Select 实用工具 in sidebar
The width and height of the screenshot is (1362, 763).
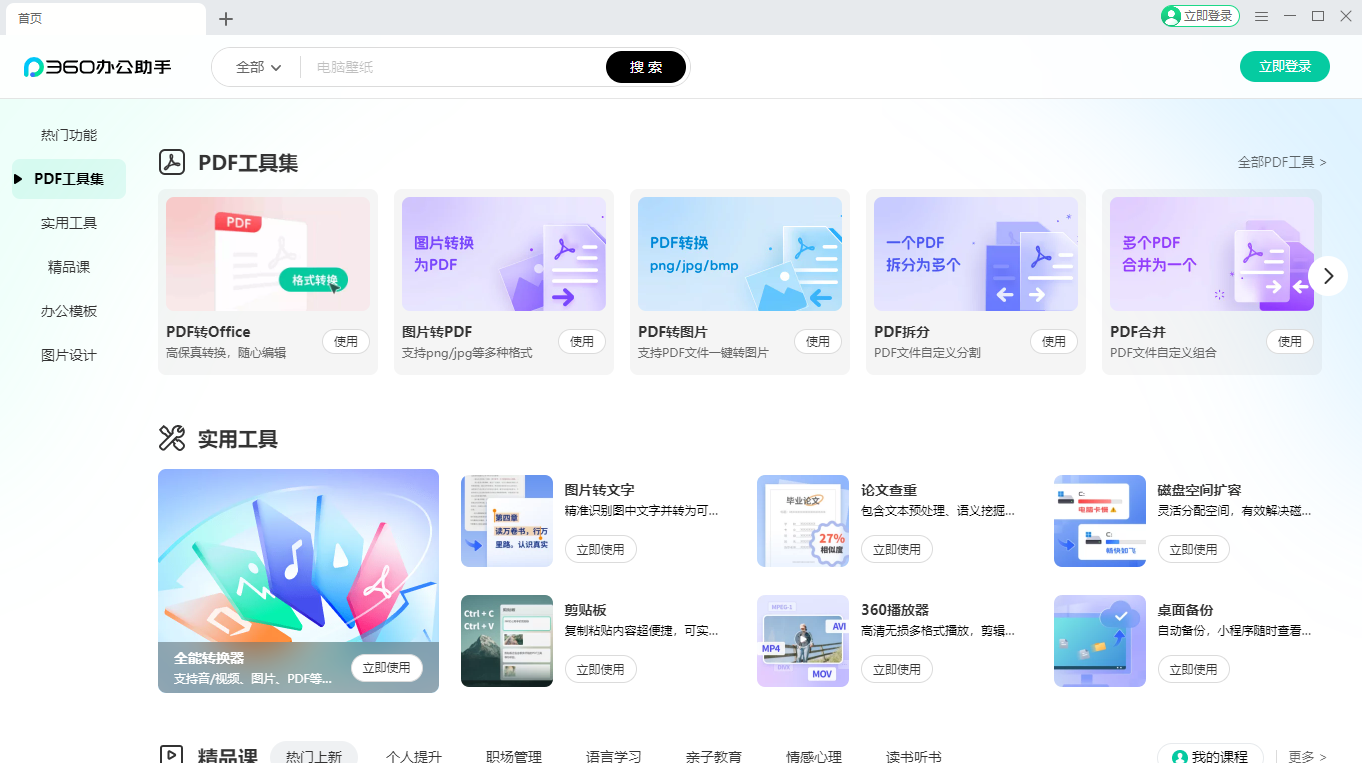69,223
